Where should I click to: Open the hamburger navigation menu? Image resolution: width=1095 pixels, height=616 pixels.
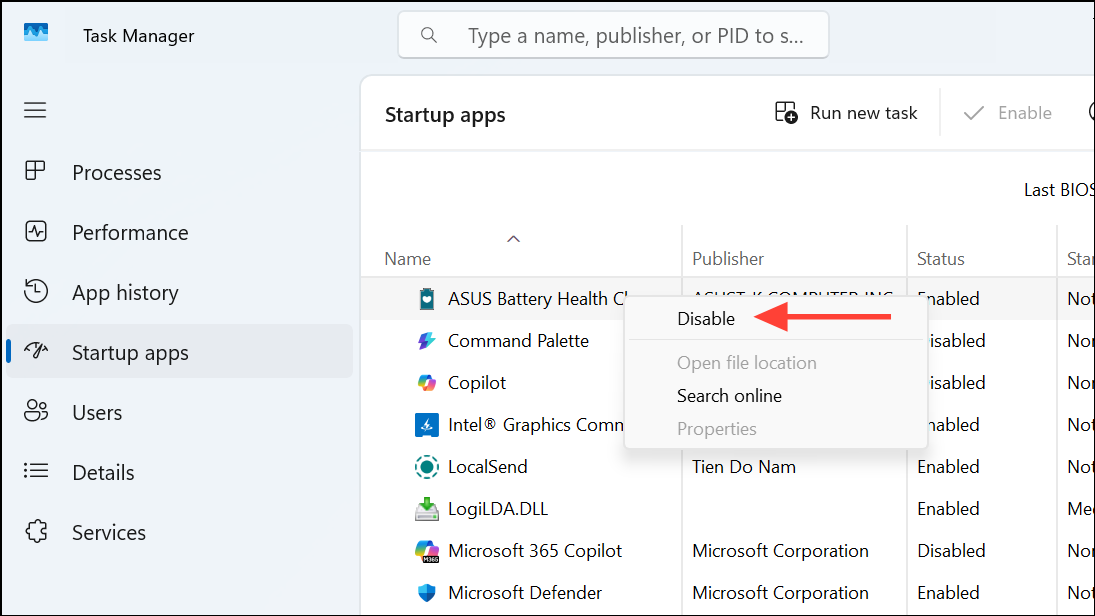35,110
